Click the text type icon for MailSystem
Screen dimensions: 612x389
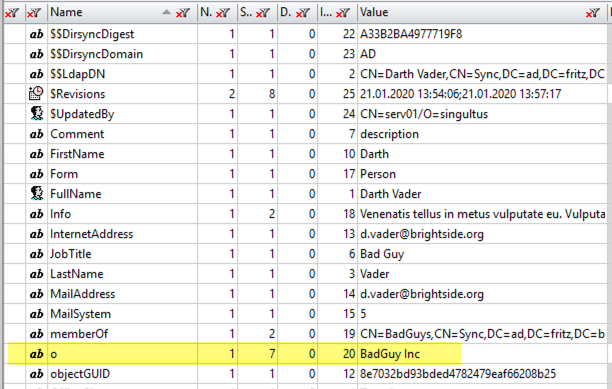click(36, 314)
